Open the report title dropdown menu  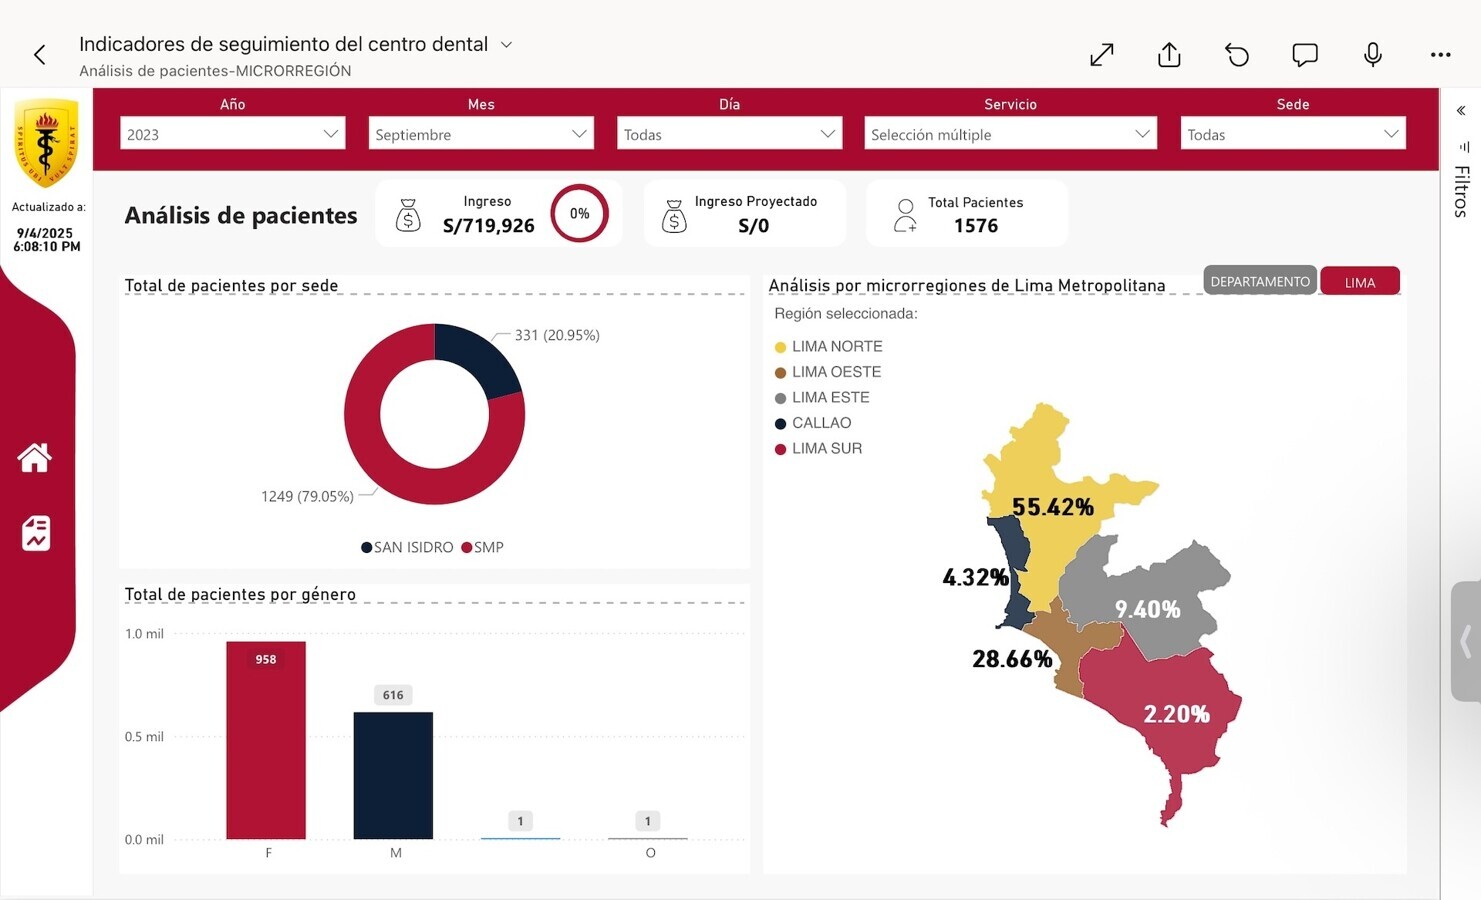[506, 45]
